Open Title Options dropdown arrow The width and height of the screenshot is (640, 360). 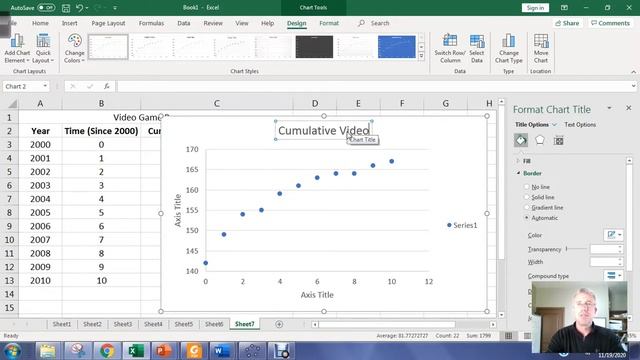(x=554, y=124)
